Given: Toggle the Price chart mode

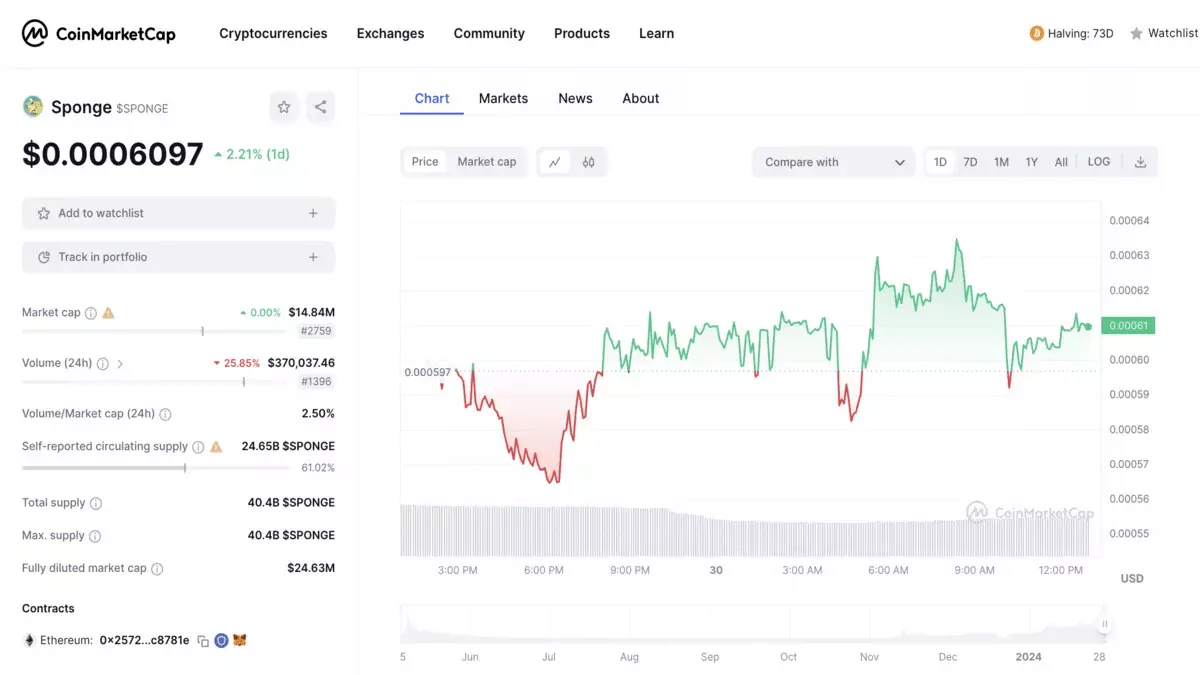Looking at the screenshot, I should point(425,162).
